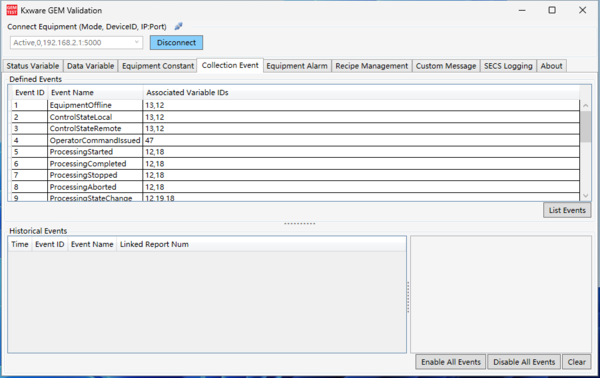Select the ControlStateLocal event row
Viewport: 600px width, 378px height.
coord(295,117)
